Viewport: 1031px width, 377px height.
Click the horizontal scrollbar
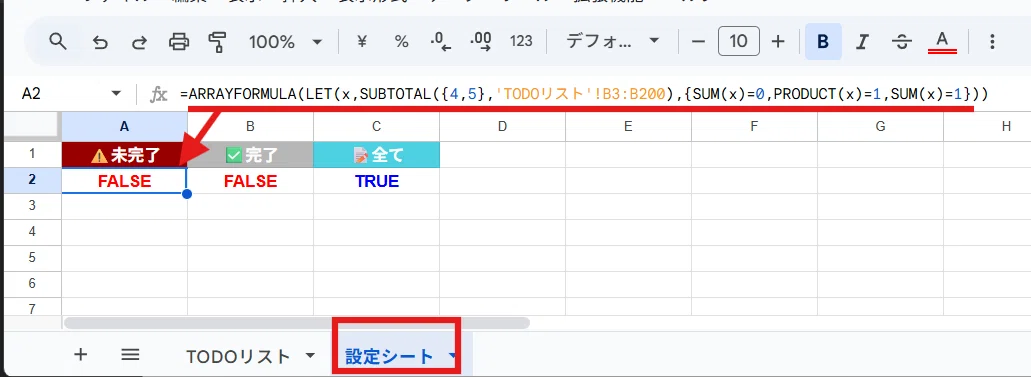(x=297, y=323)
